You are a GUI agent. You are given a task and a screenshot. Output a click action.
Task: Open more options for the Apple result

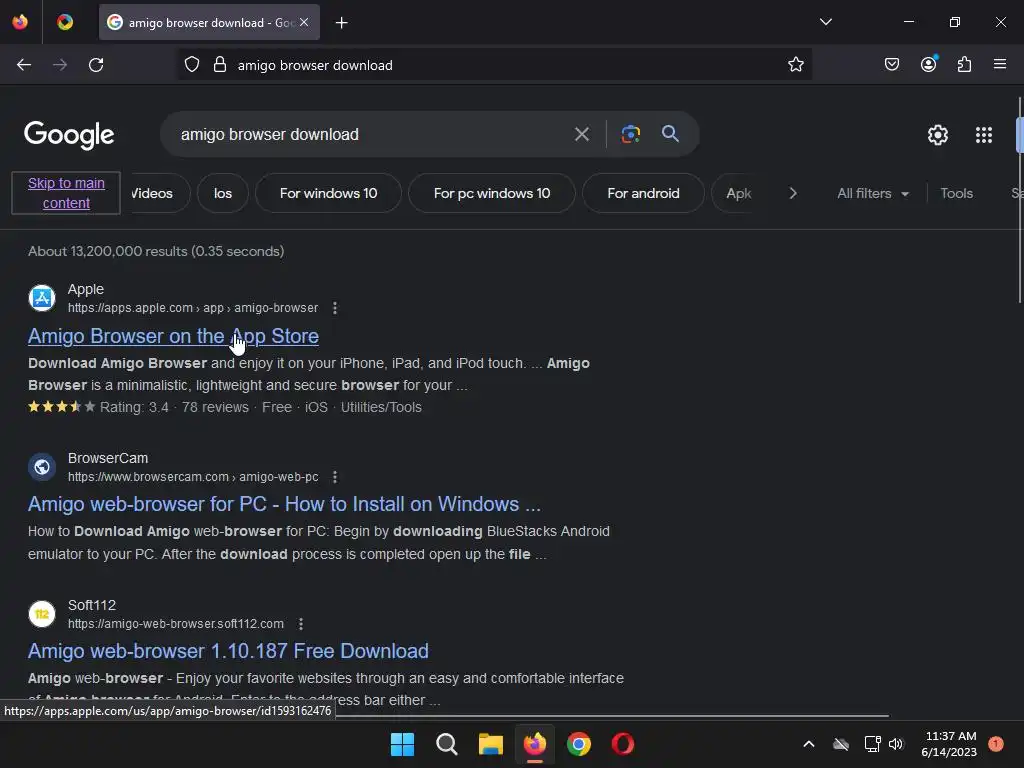[335, 308]
